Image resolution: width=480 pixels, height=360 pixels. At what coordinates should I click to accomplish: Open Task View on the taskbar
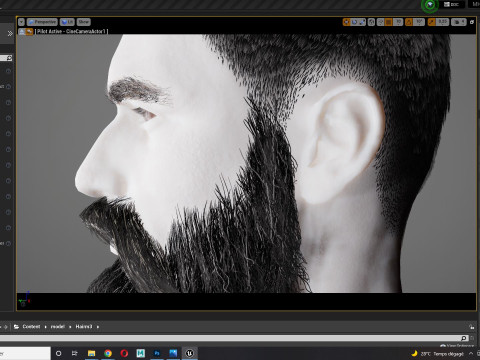tap(75, 353)
